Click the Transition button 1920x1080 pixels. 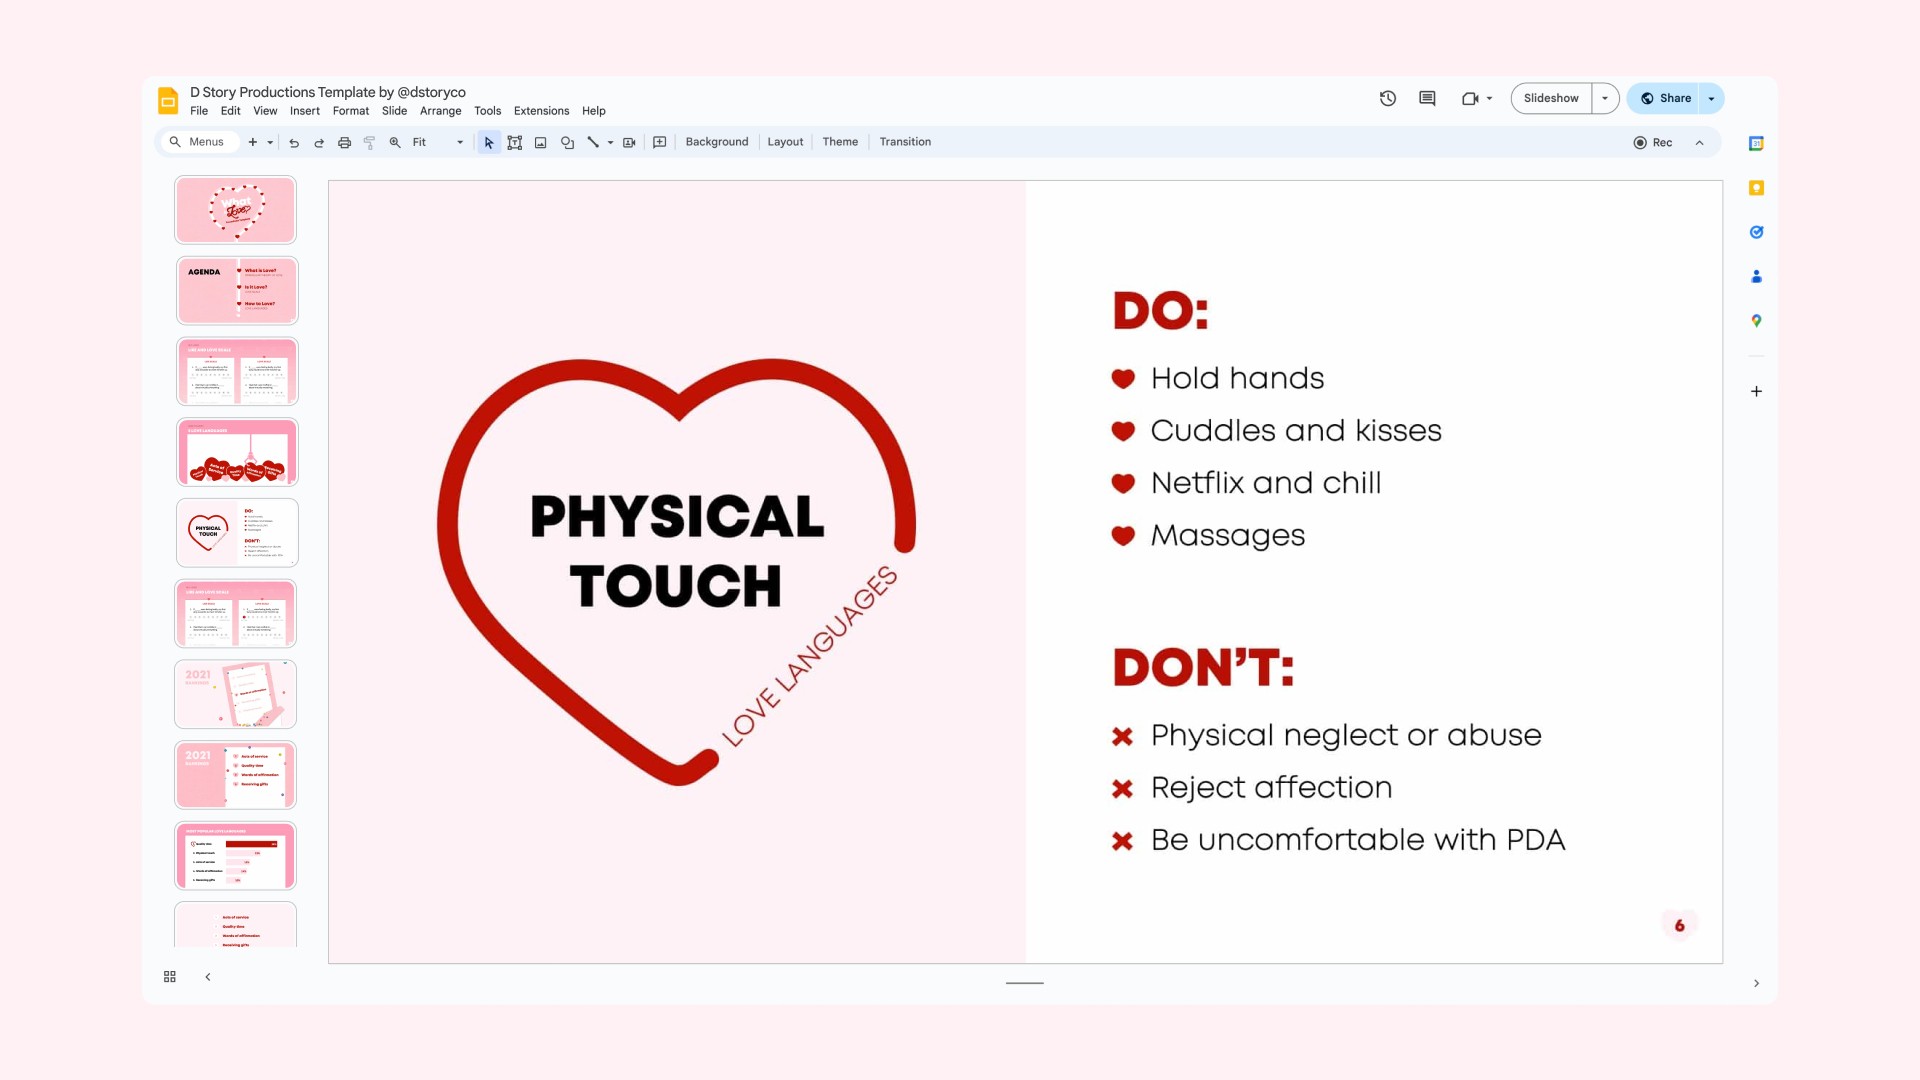pyautogui.click(x=905, y=142)
